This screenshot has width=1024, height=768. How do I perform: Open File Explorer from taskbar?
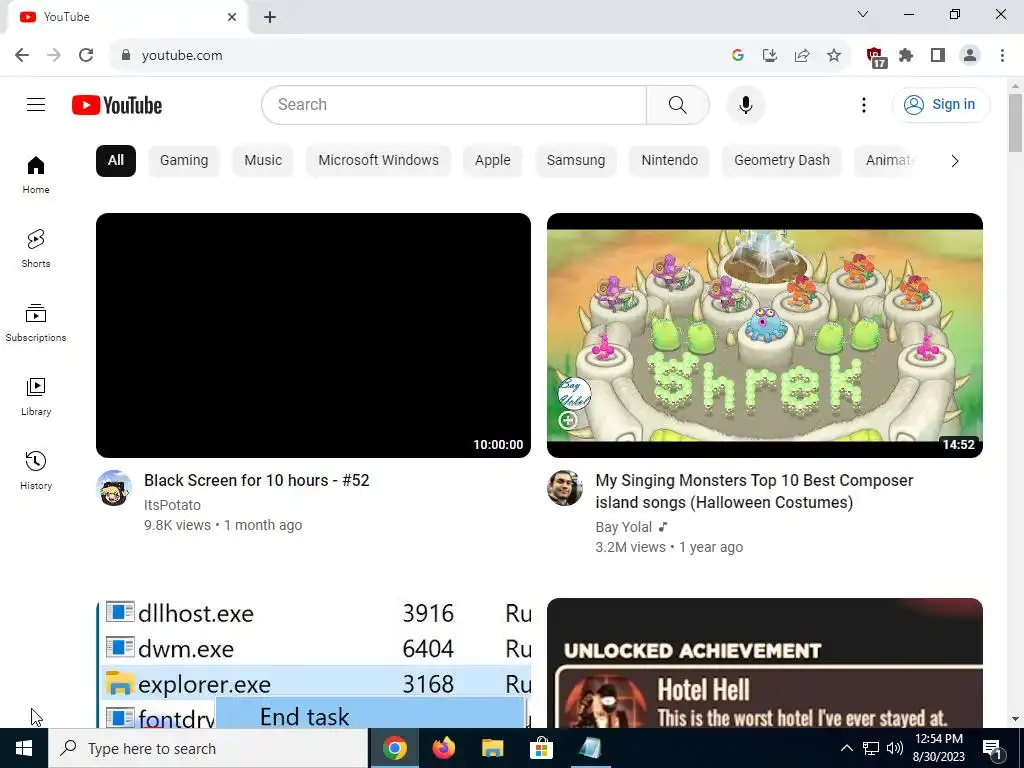tap(492, 748)
